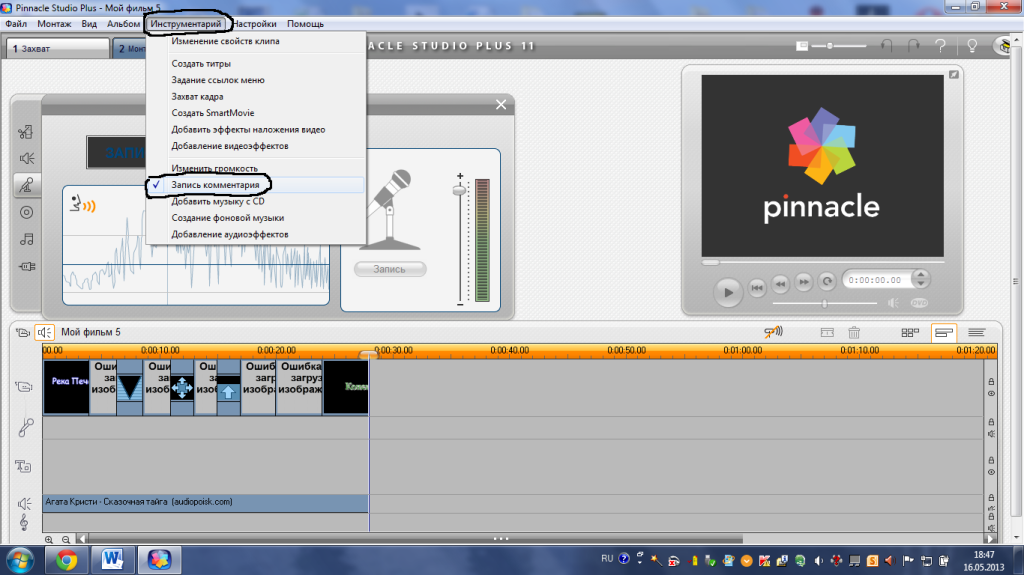Open the Файл menu
The height and width of the screenshot is (575, 1024).
click(x=16, y=24)
